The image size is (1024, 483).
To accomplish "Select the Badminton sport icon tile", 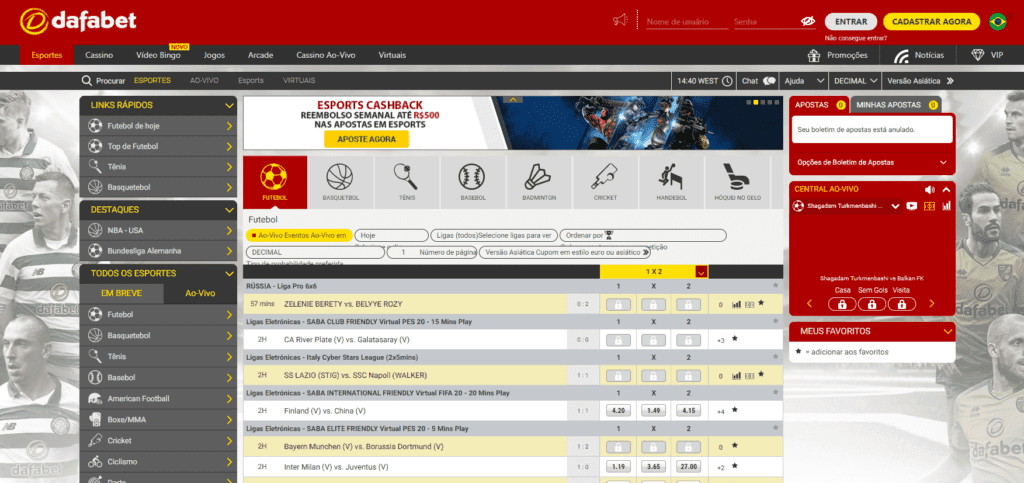I will [x=539, y=182].
